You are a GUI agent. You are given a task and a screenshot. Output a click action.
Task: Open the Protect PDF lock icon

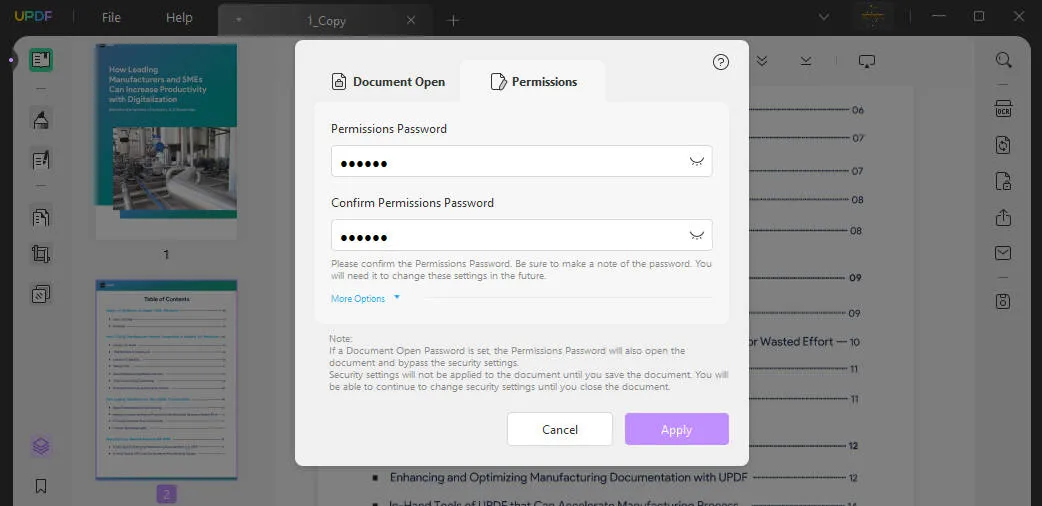[1003, 181]
